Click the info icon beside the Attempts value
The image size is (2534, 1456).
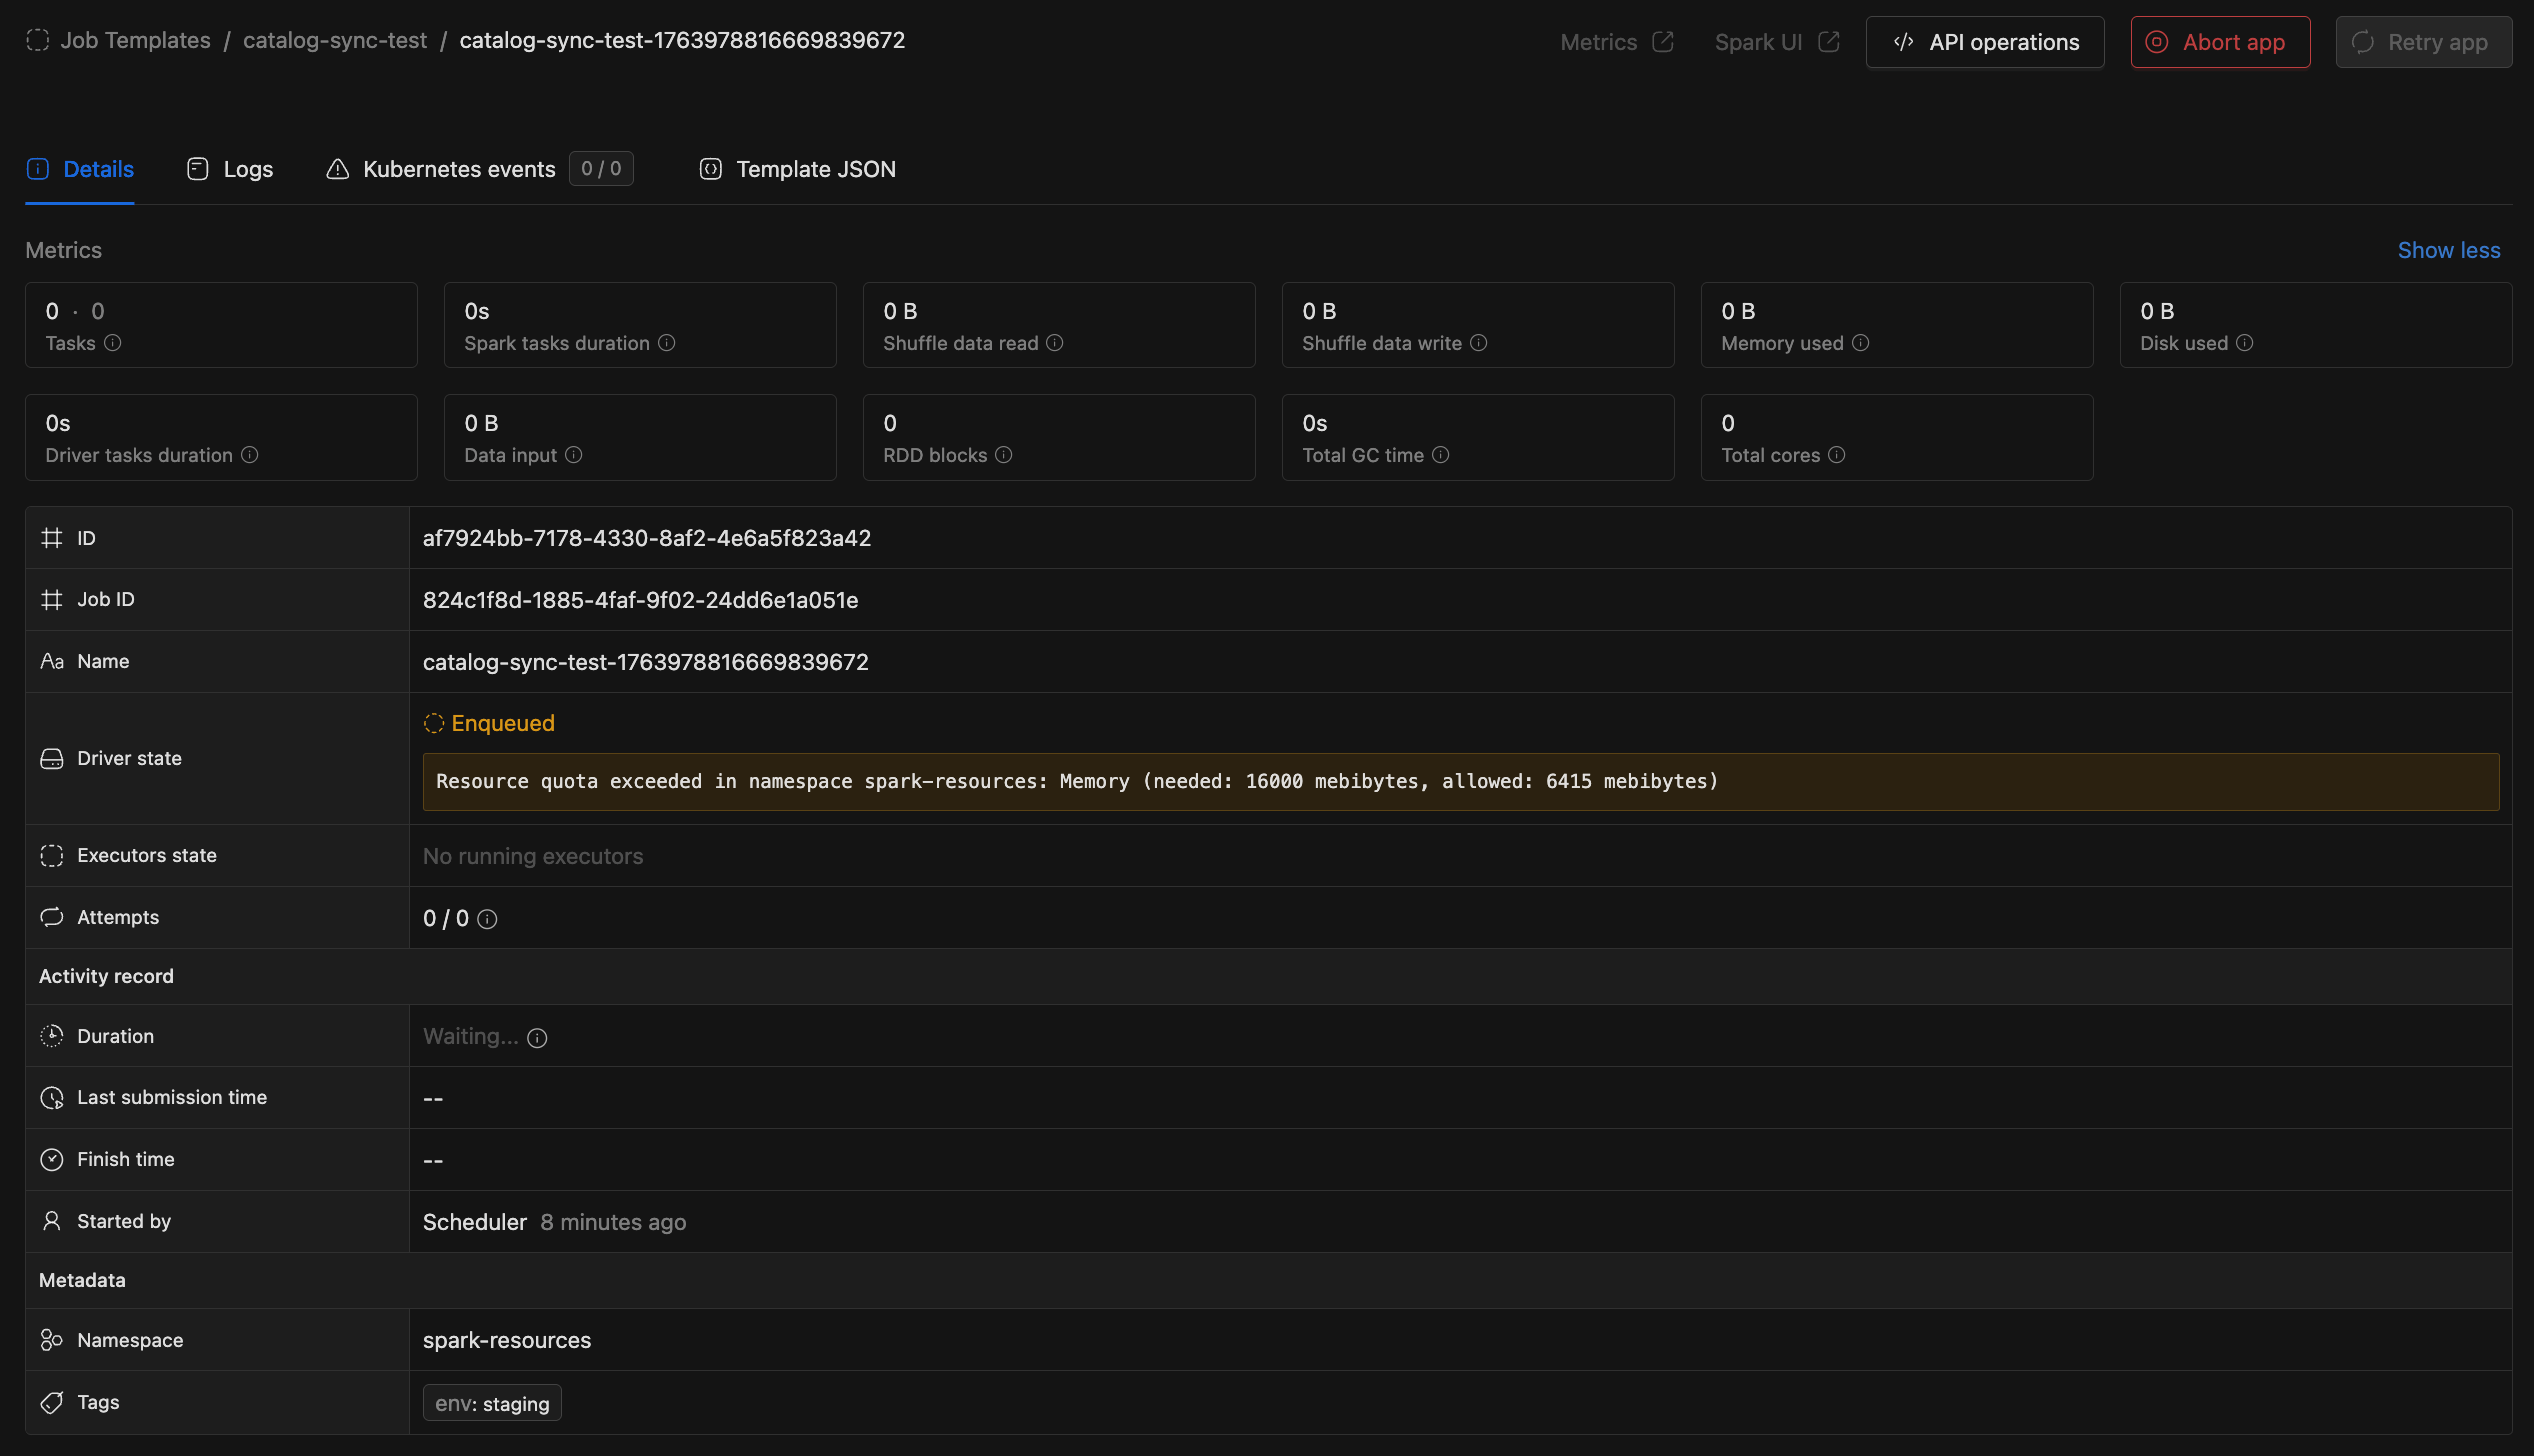(x=487, y=919)
